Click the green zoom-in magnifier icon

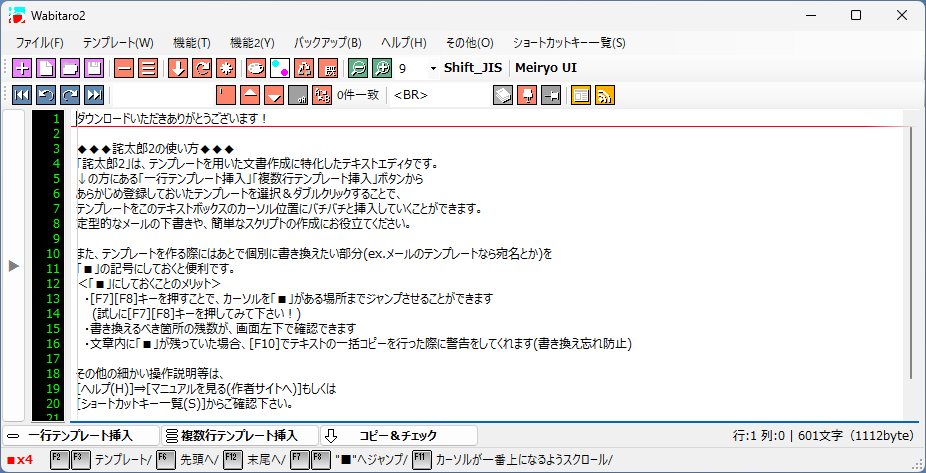(380, 68)
